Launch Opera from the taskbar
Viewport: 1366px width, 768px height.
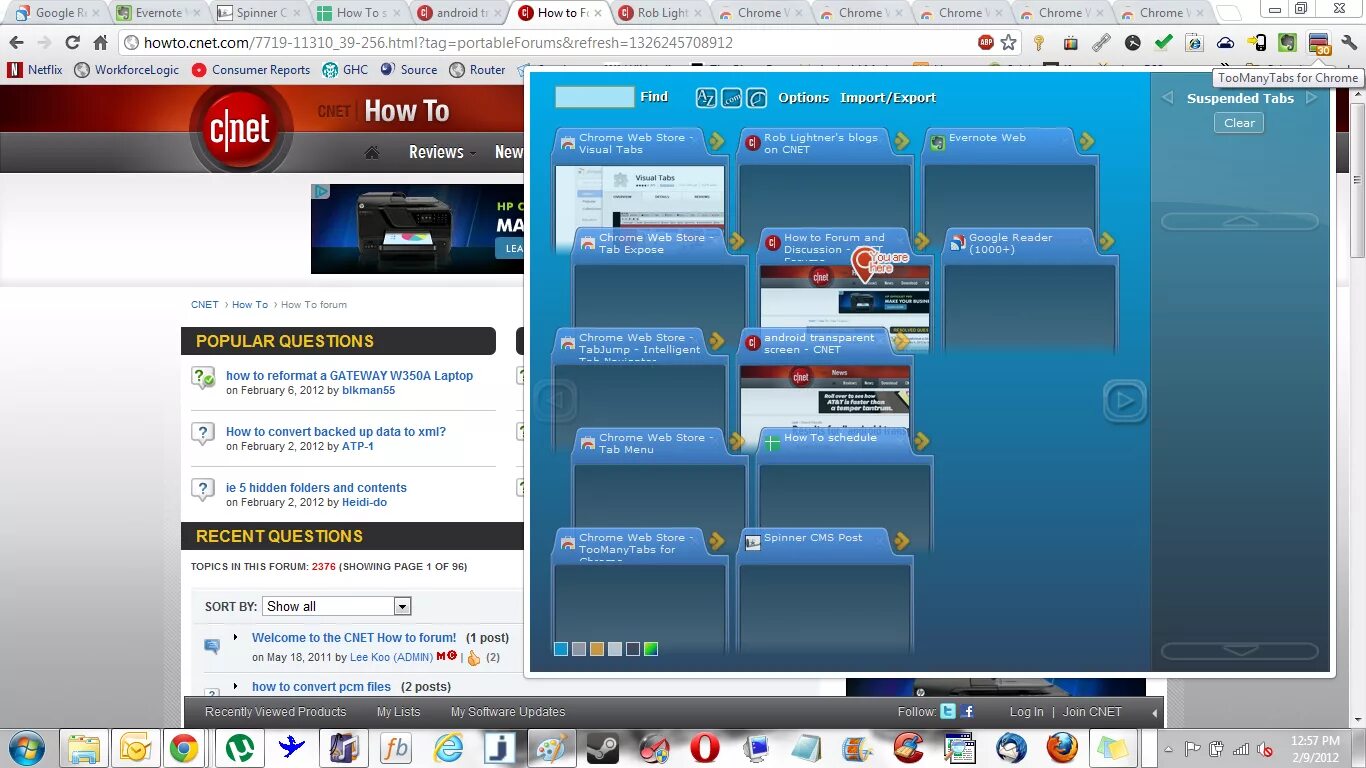point(705,747)
